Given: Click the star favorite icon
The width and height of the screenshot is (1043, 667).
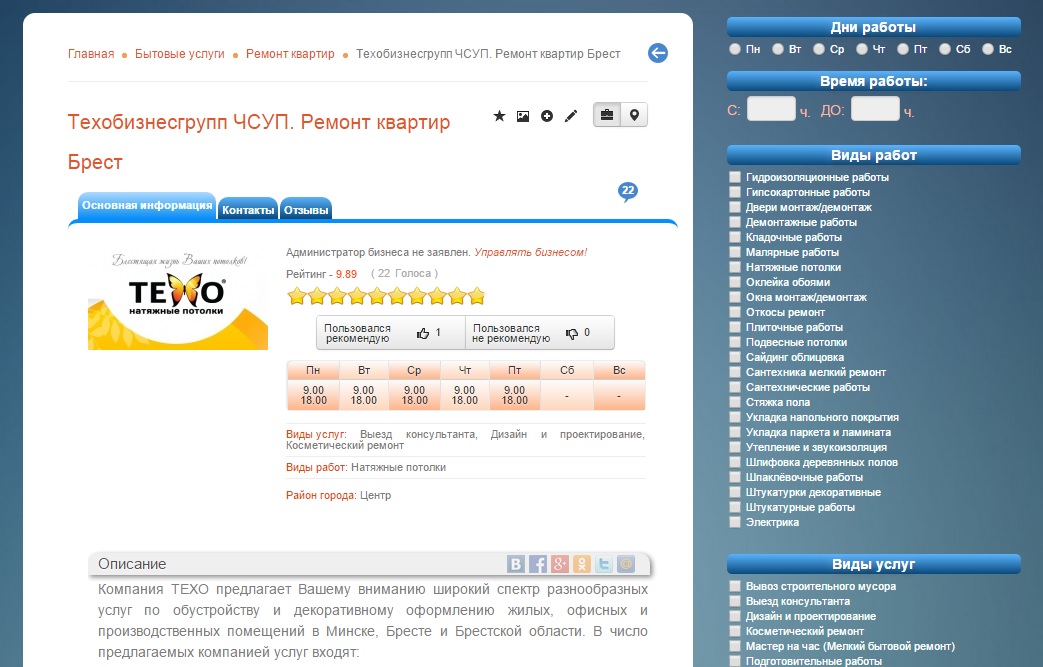Looking at the screenshot, I should click(499, 116).
